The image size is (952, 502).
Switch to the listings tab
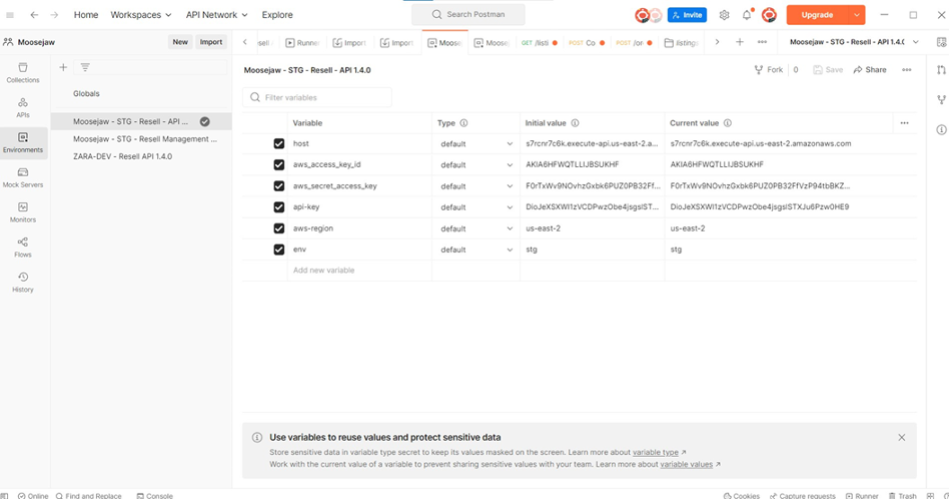click(681, 42)
